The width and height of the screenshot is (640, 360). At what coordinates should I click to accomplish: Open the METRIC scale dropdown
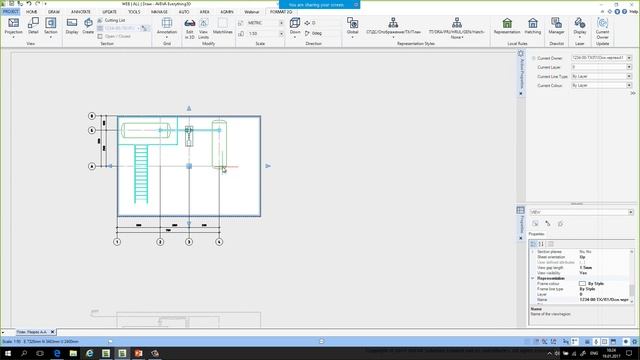click(281, 23)
